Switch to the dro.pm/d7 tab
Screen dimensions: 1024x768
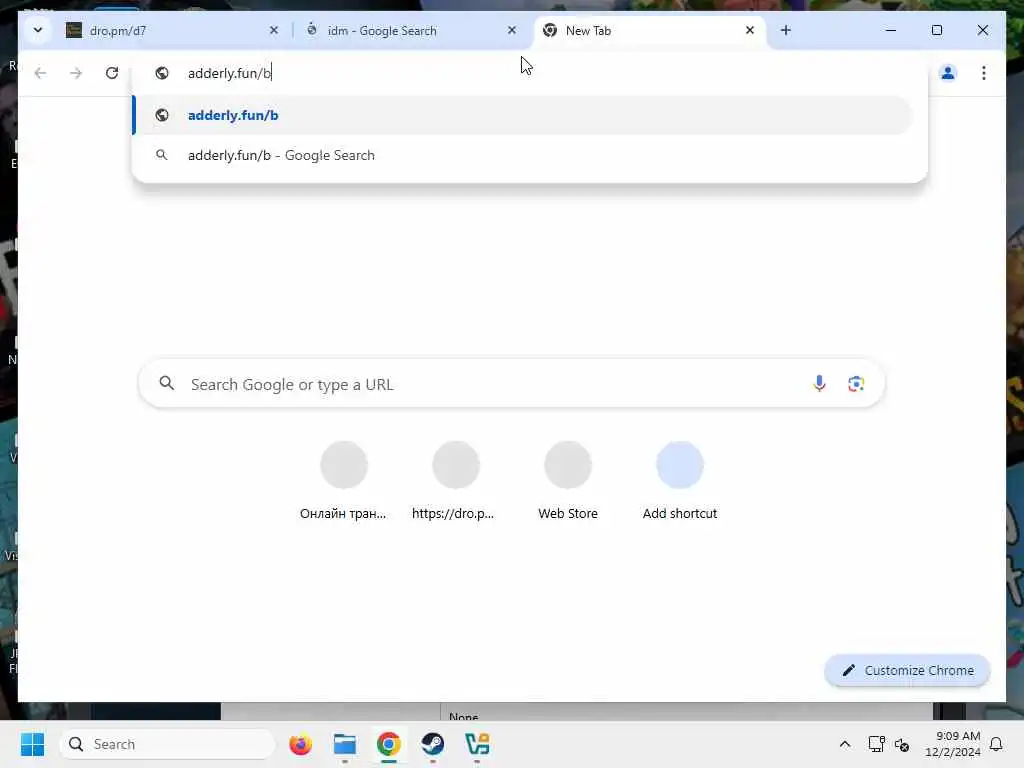coord(174,31)
